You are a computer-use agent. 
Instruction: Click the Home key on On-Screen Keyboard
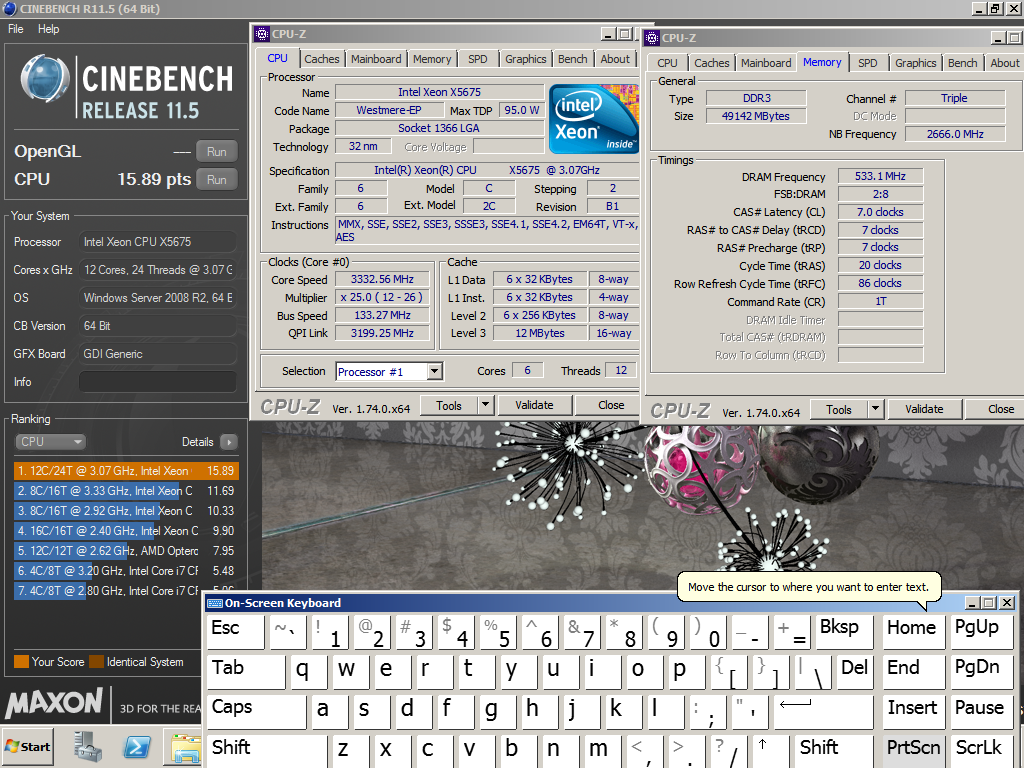tap(914, 632)
